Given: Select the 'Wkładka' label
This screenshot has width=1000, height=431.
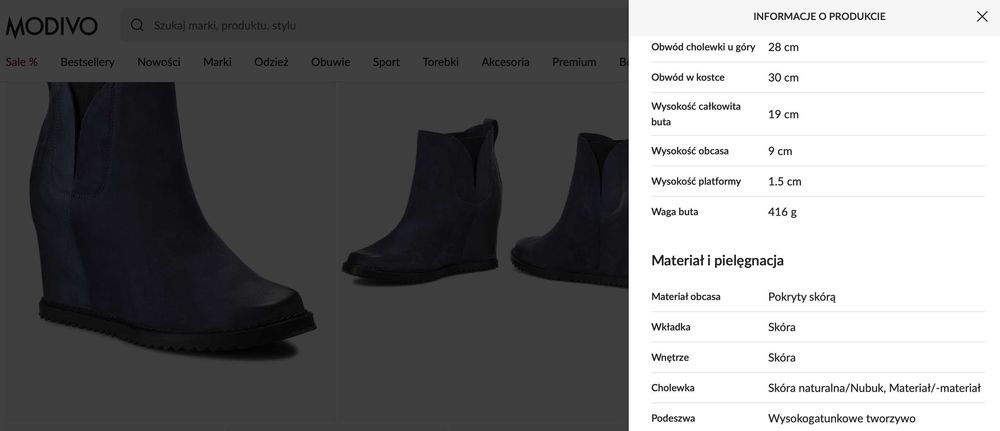Looking at the screenshot, I should click(x=671, y=326).
